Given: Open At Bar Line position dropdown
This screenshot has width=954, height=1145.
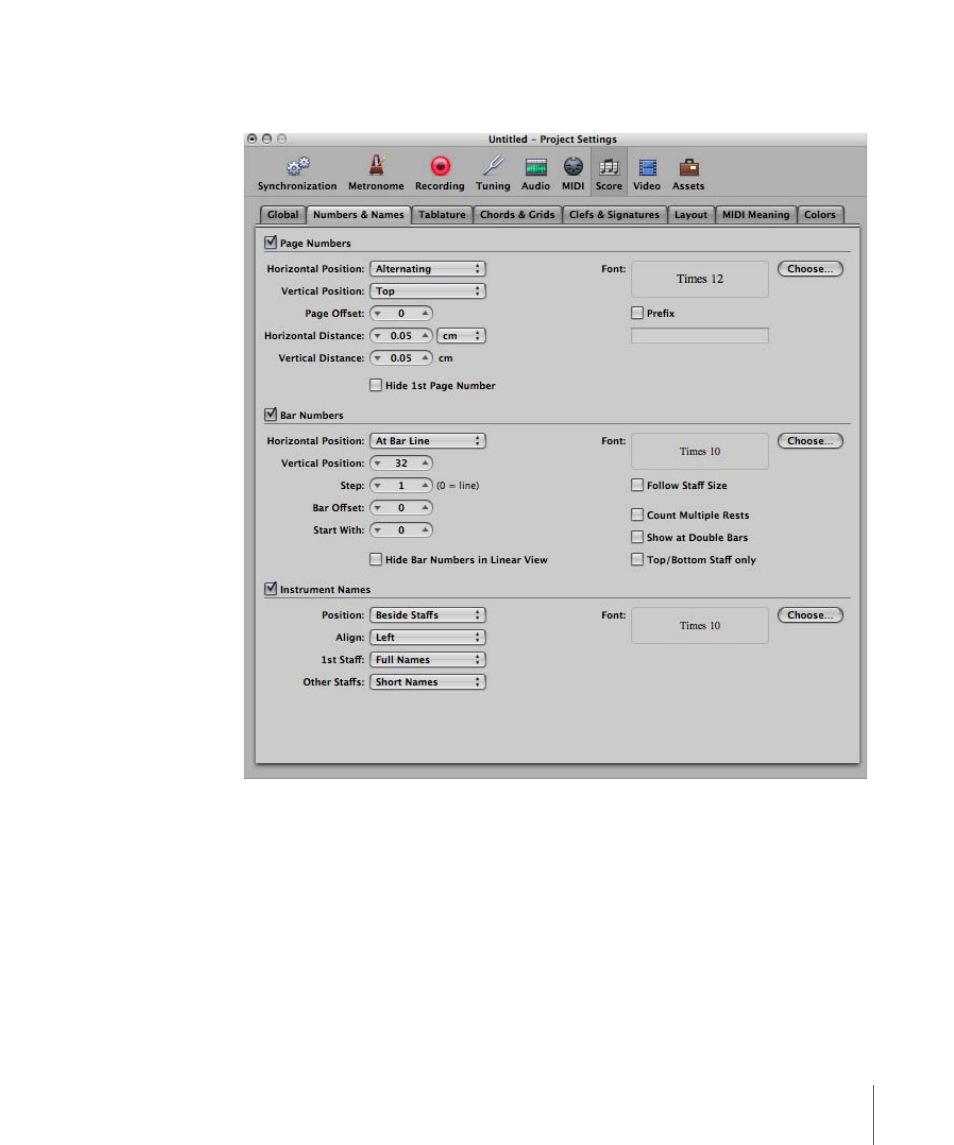Looking at the screenshot, I should [427, 441].
